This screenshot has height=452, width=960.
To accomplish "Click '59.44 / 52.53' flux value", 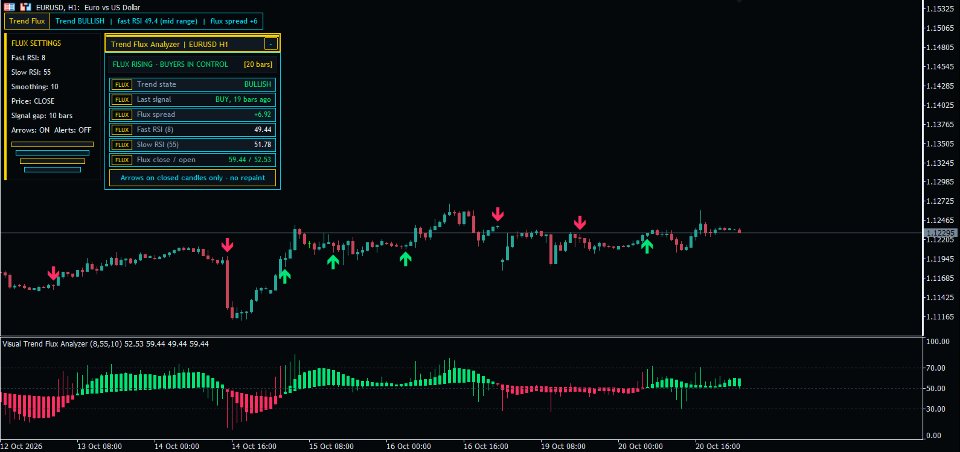I will pos(250,160).
